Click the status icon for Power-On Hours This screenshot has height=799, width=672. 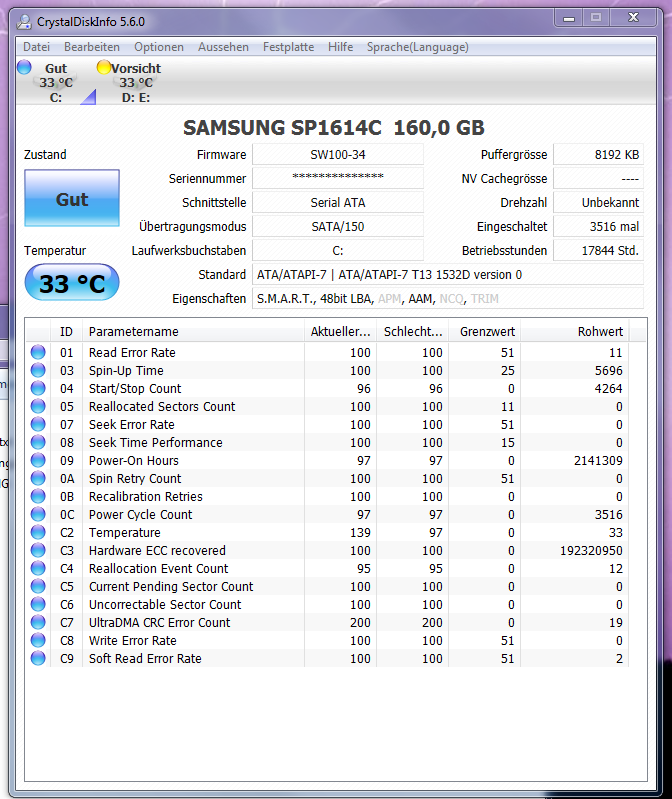38,460
